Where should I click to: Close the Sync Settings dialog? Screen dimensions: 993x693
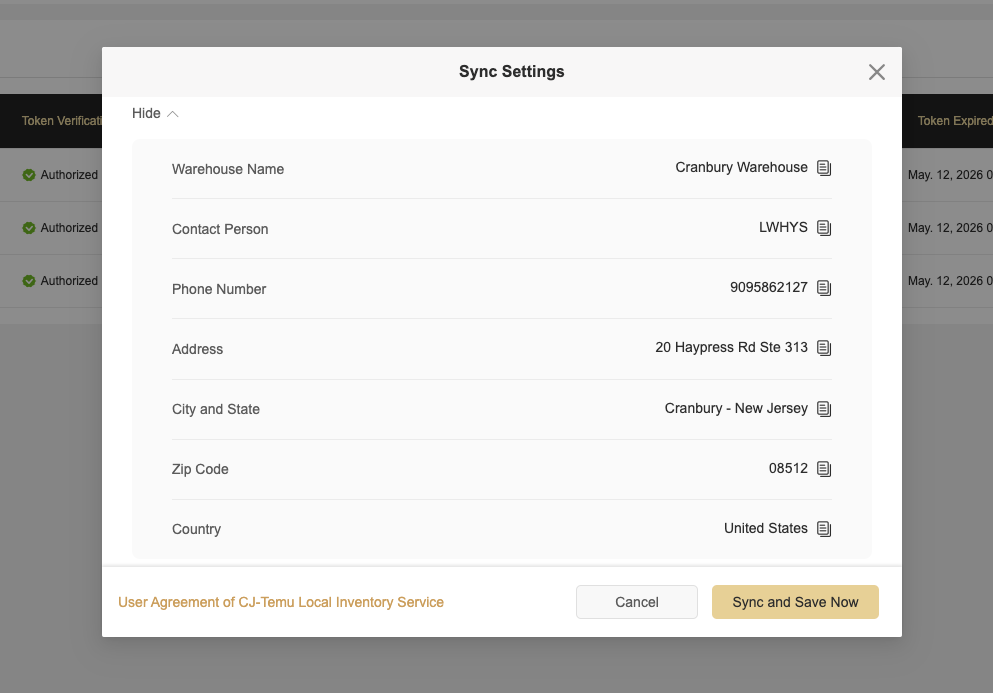coord(877,72)
